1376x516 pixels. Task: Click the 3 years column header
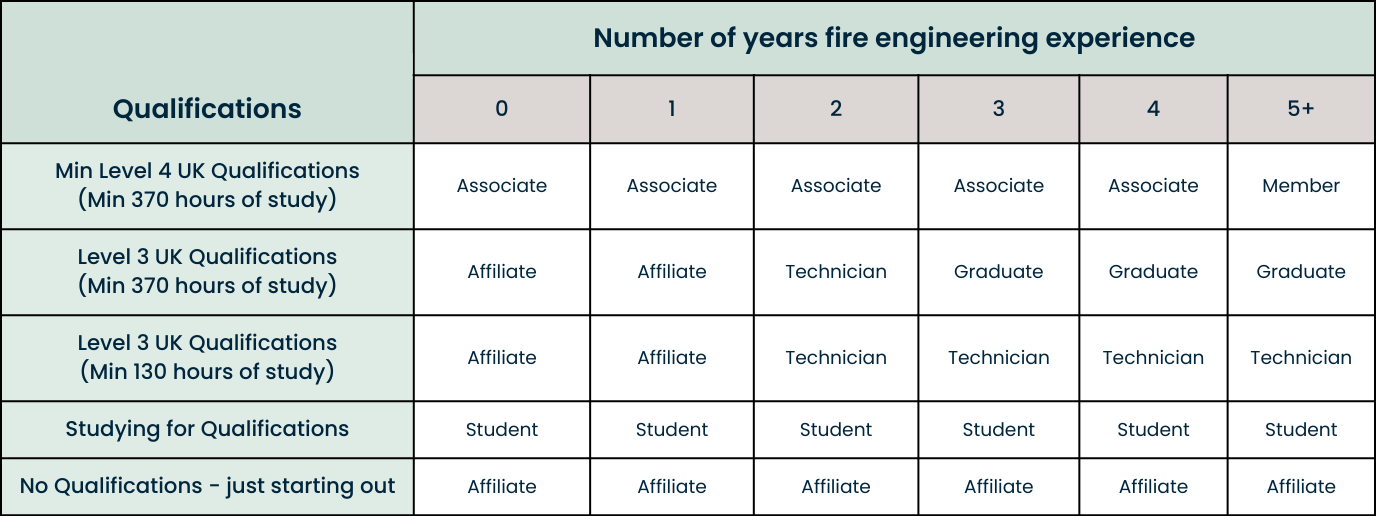(x=999, y=109)
